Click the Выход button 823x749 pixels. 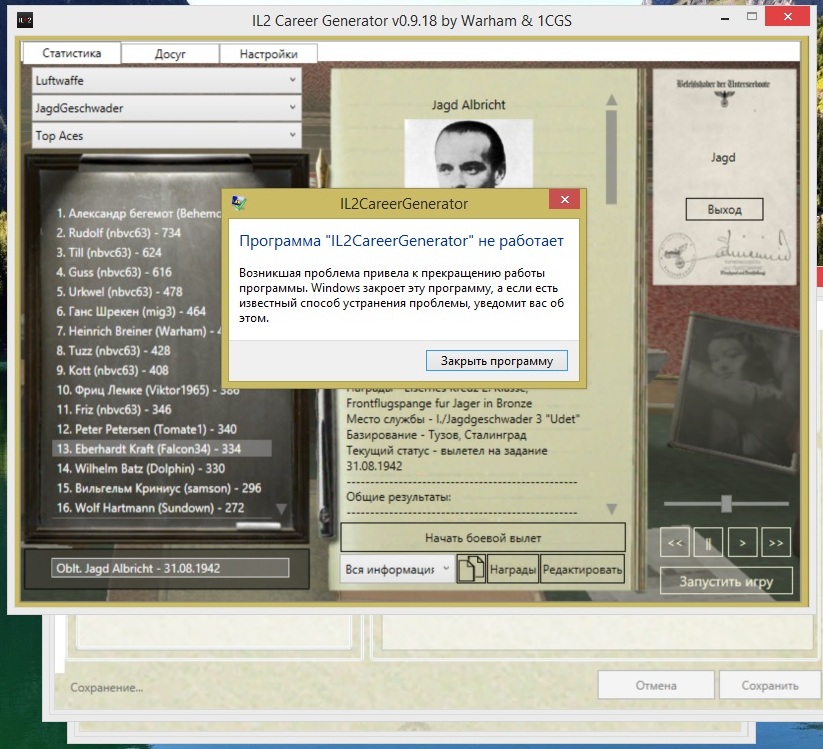click(724, 209)
